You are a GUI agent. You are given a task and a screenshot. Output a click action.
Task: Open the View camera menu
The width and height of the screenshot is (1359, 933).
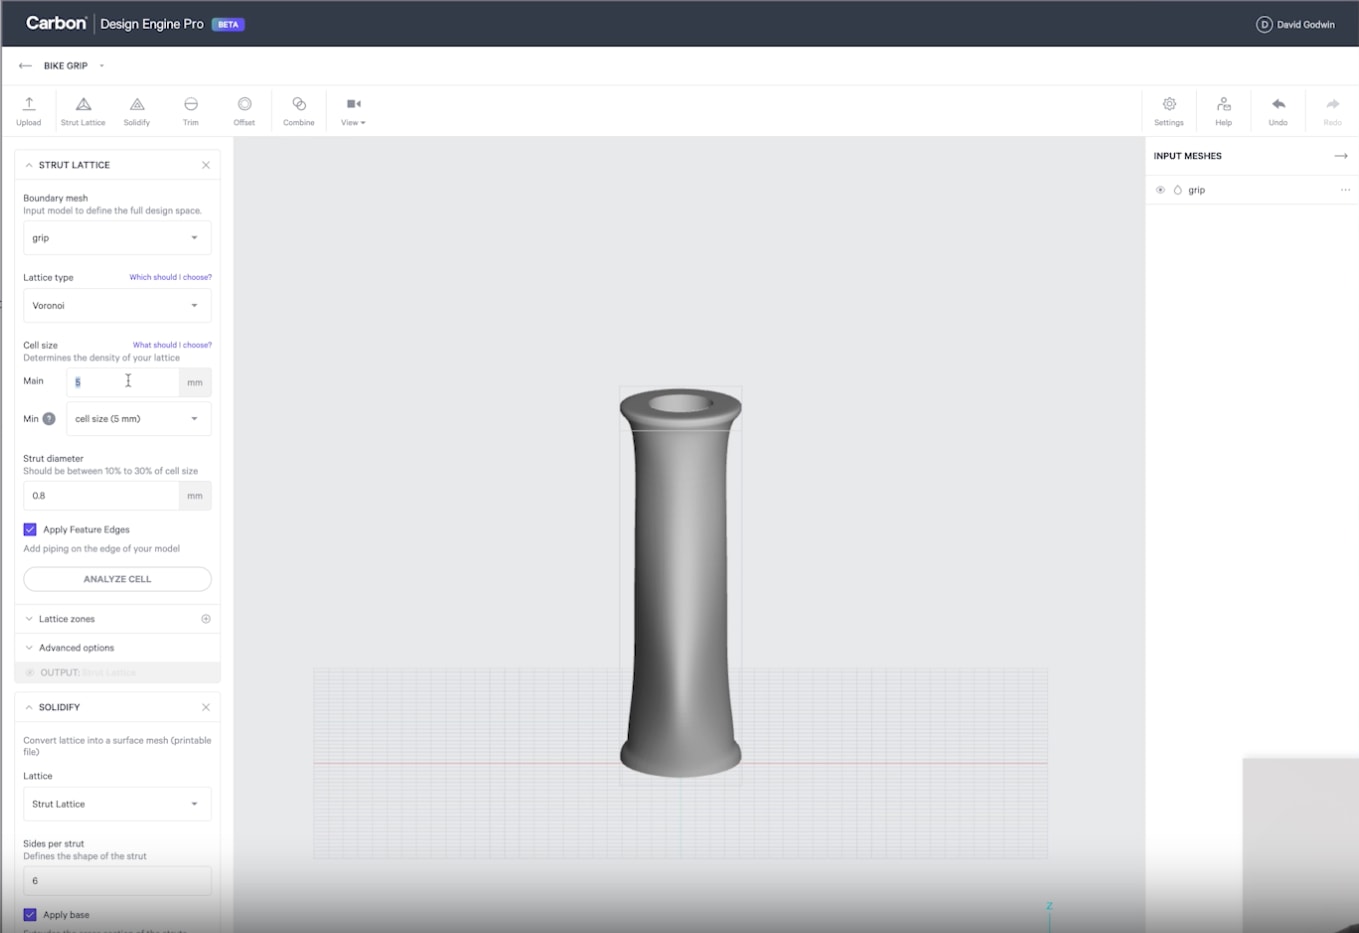click(x=353, y=110)
